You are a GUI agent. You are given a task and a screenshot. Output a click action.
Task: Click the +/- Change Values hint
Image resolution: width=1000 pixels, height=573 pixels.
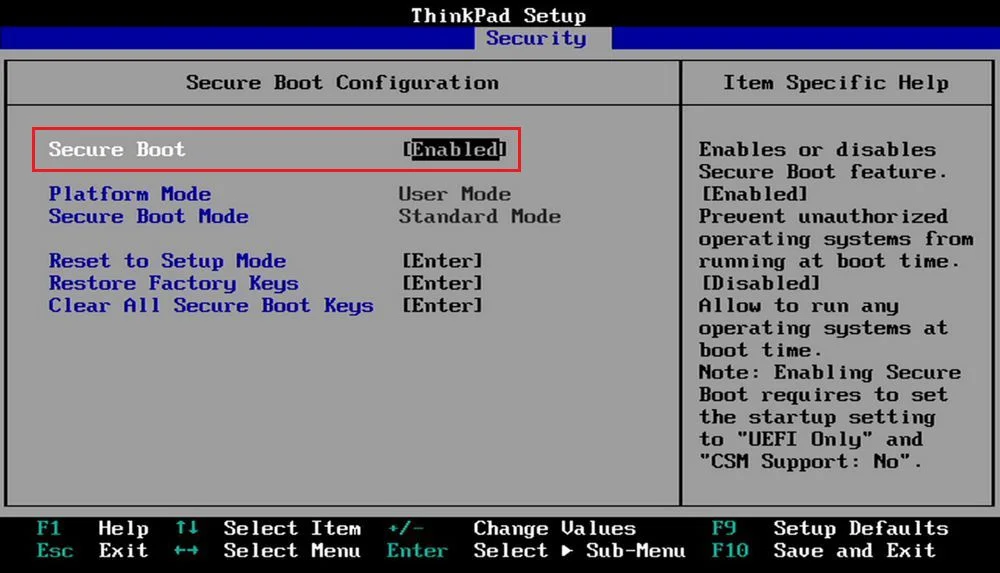(x=511, y=528)
